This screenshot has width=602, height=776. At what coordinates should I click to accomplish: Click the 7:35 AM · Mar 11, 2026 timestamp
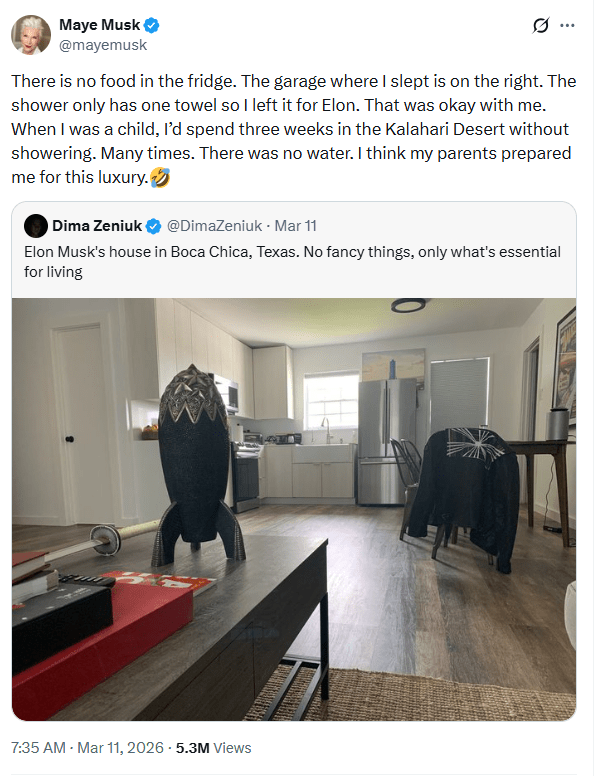pyautogui.click(x=87, y=747)
